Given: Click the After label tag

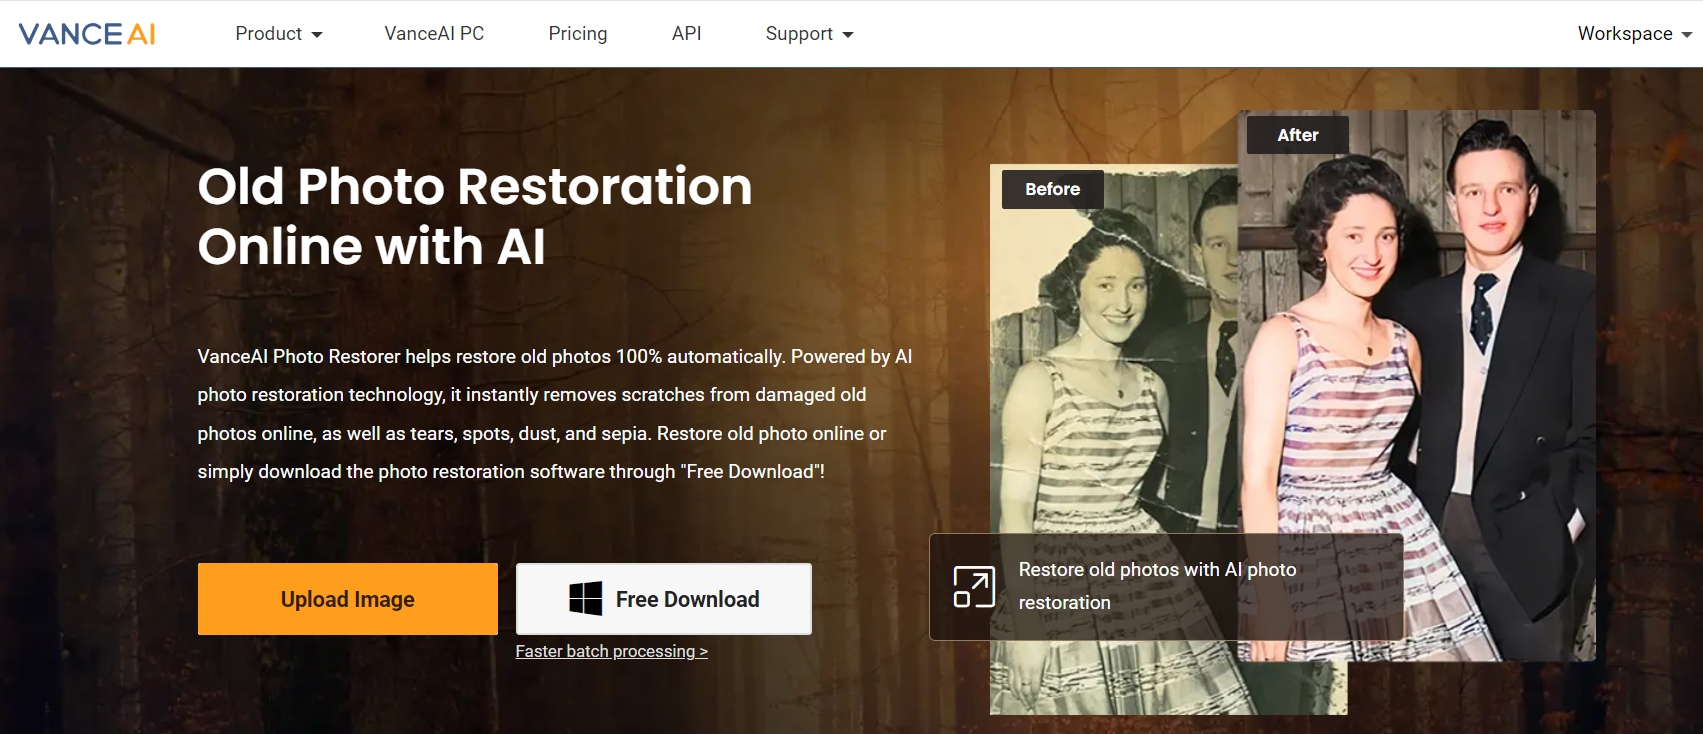Looking at the screenshot, I should coord(1297,135).
